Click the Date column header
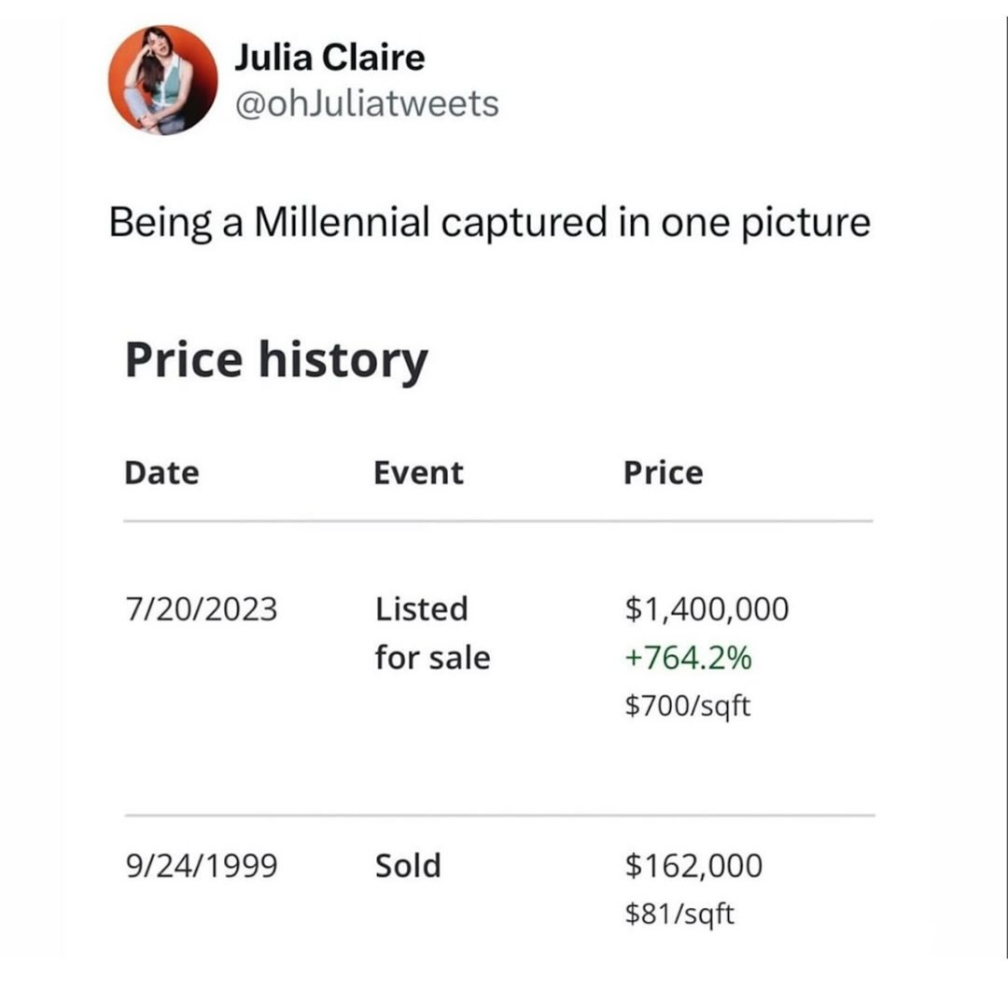Screen dimensions: 1008x988 coord(162,473)
